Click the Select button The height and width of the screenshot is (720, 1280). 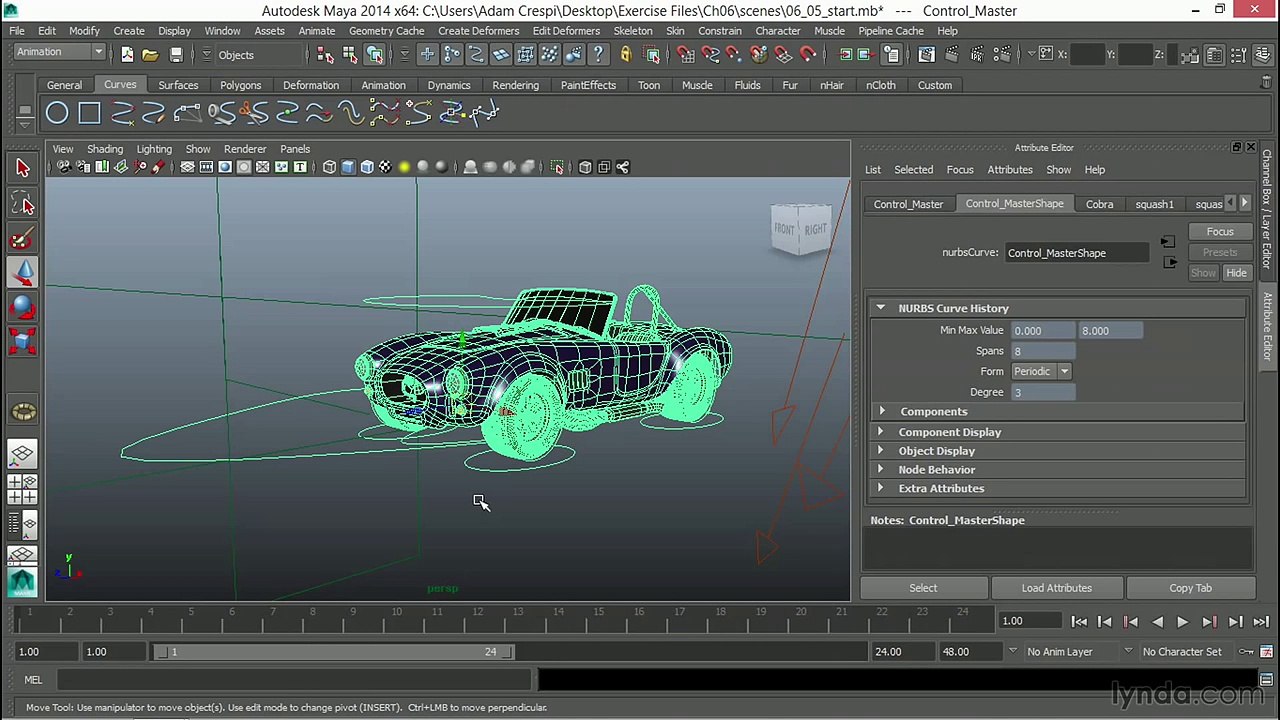923,588
